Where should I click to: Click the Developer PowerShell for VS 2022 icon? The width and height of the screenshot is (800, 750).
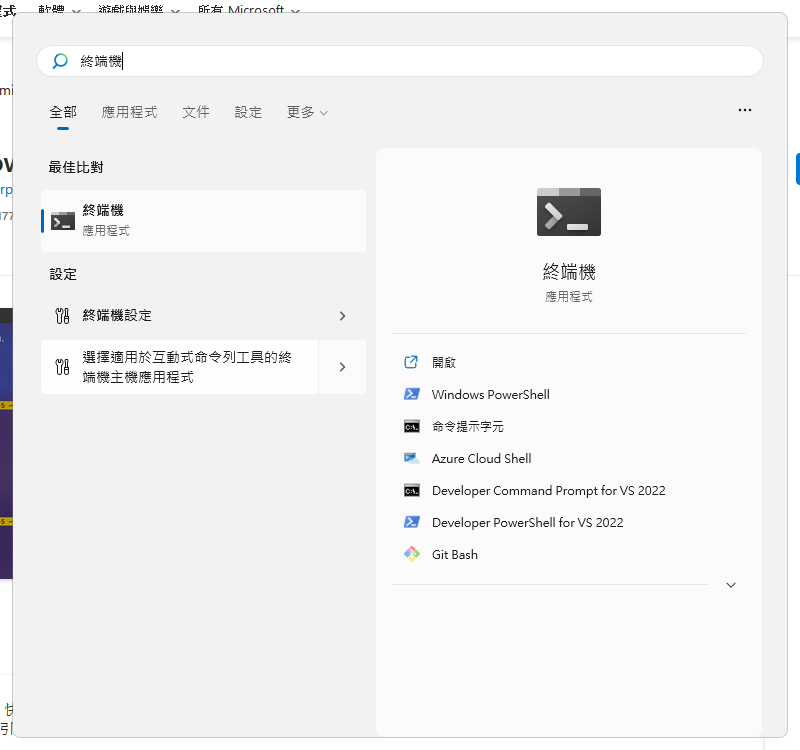tap(411, 522)
